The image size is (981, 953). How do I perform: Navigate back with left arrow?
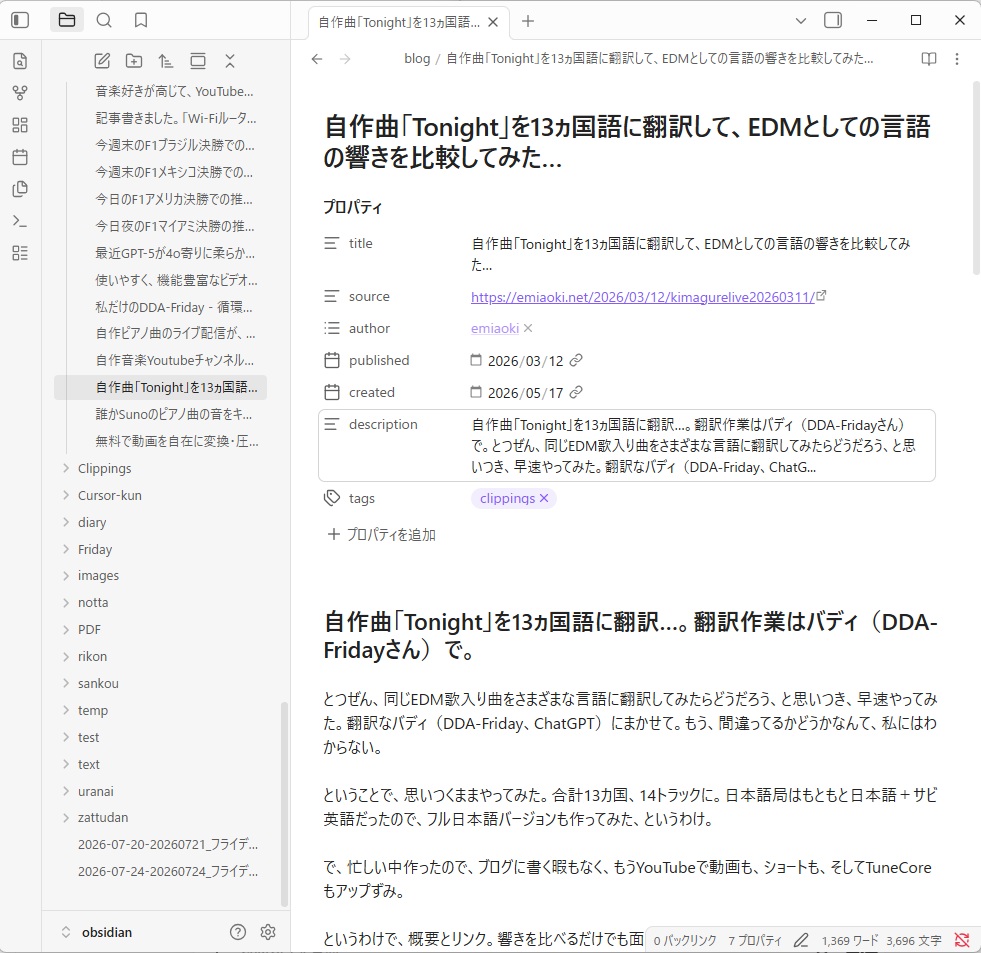317,59
